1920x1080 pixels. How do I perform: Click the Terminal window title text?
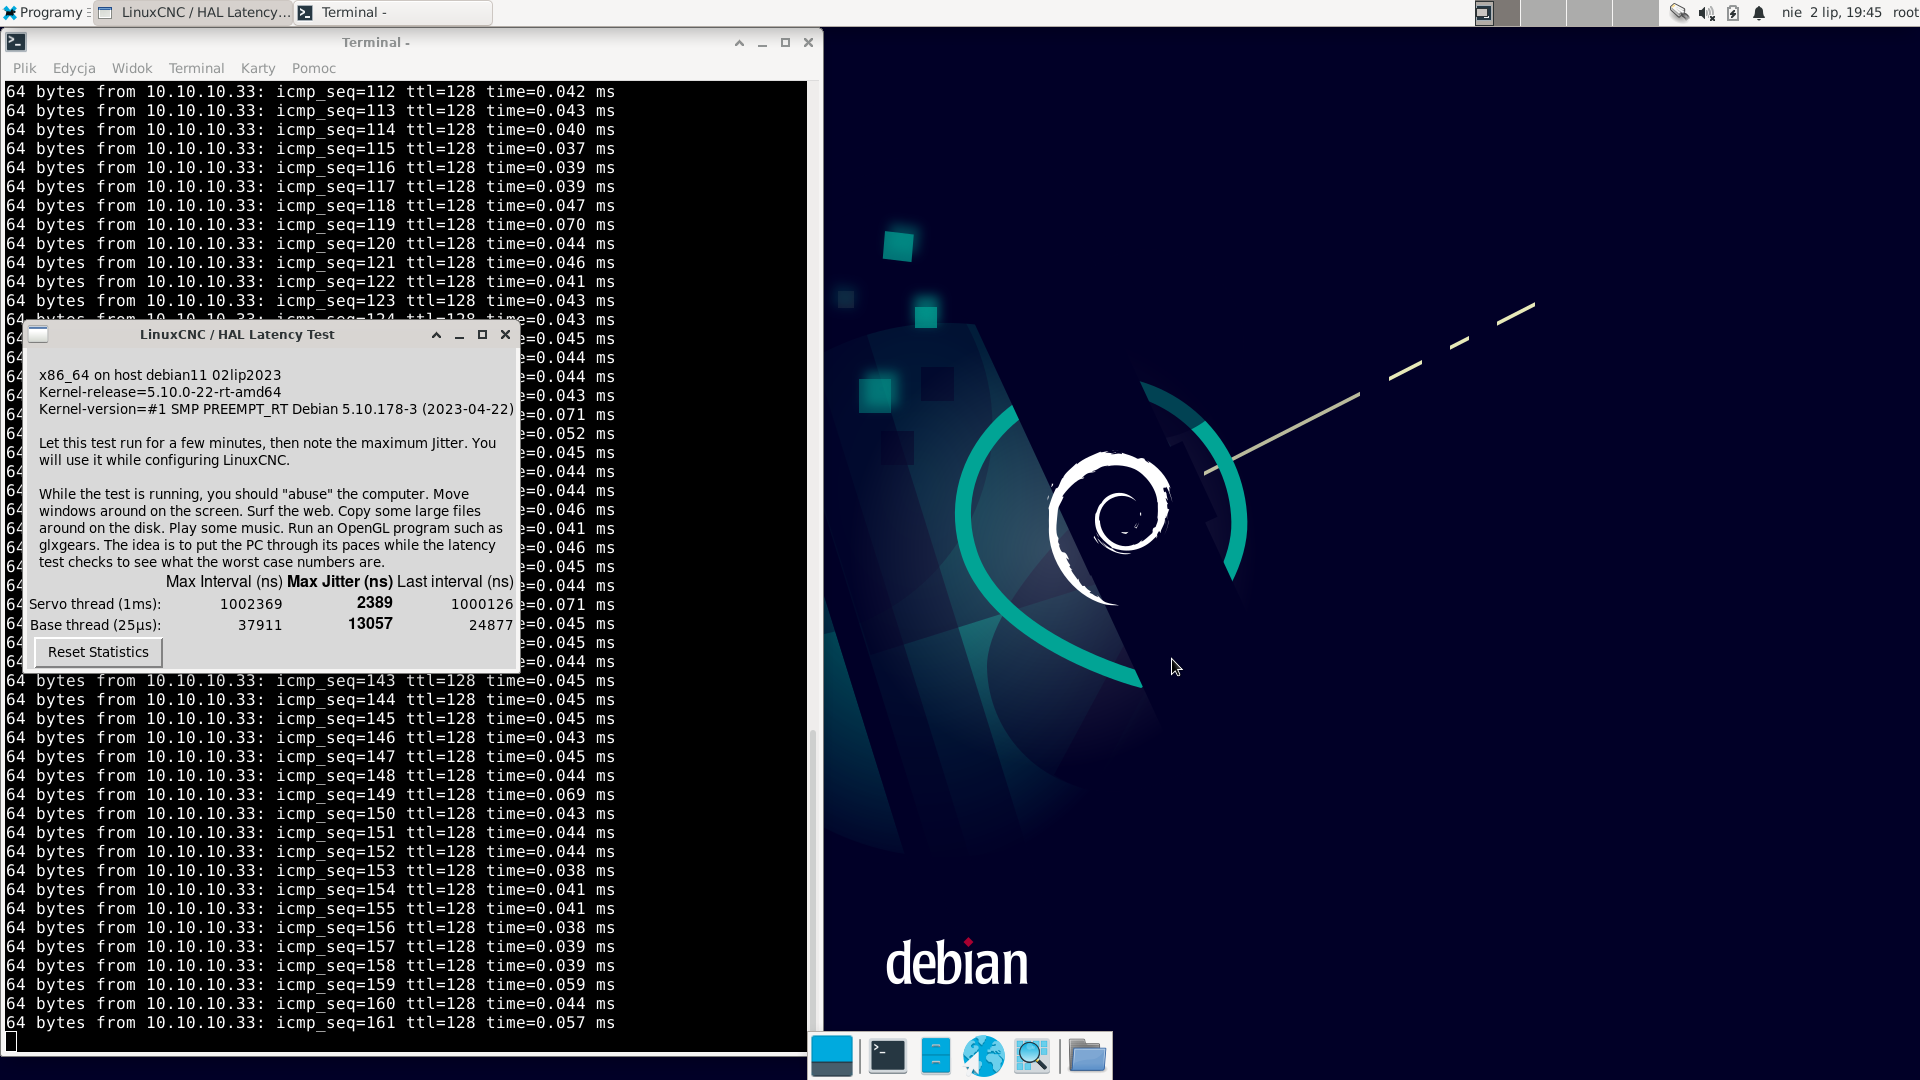(x=376, y=43)
